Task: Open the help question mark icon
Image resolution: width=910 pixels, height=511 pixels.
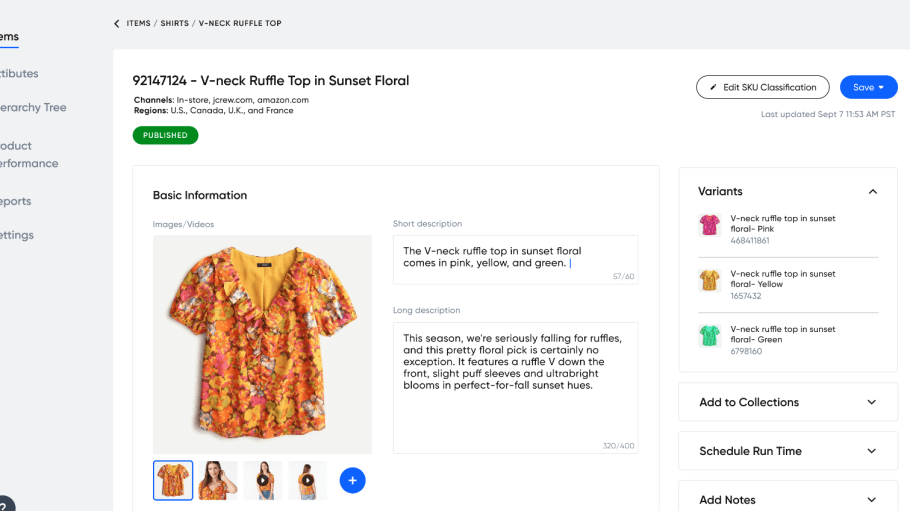Action: tap(5, 505)
